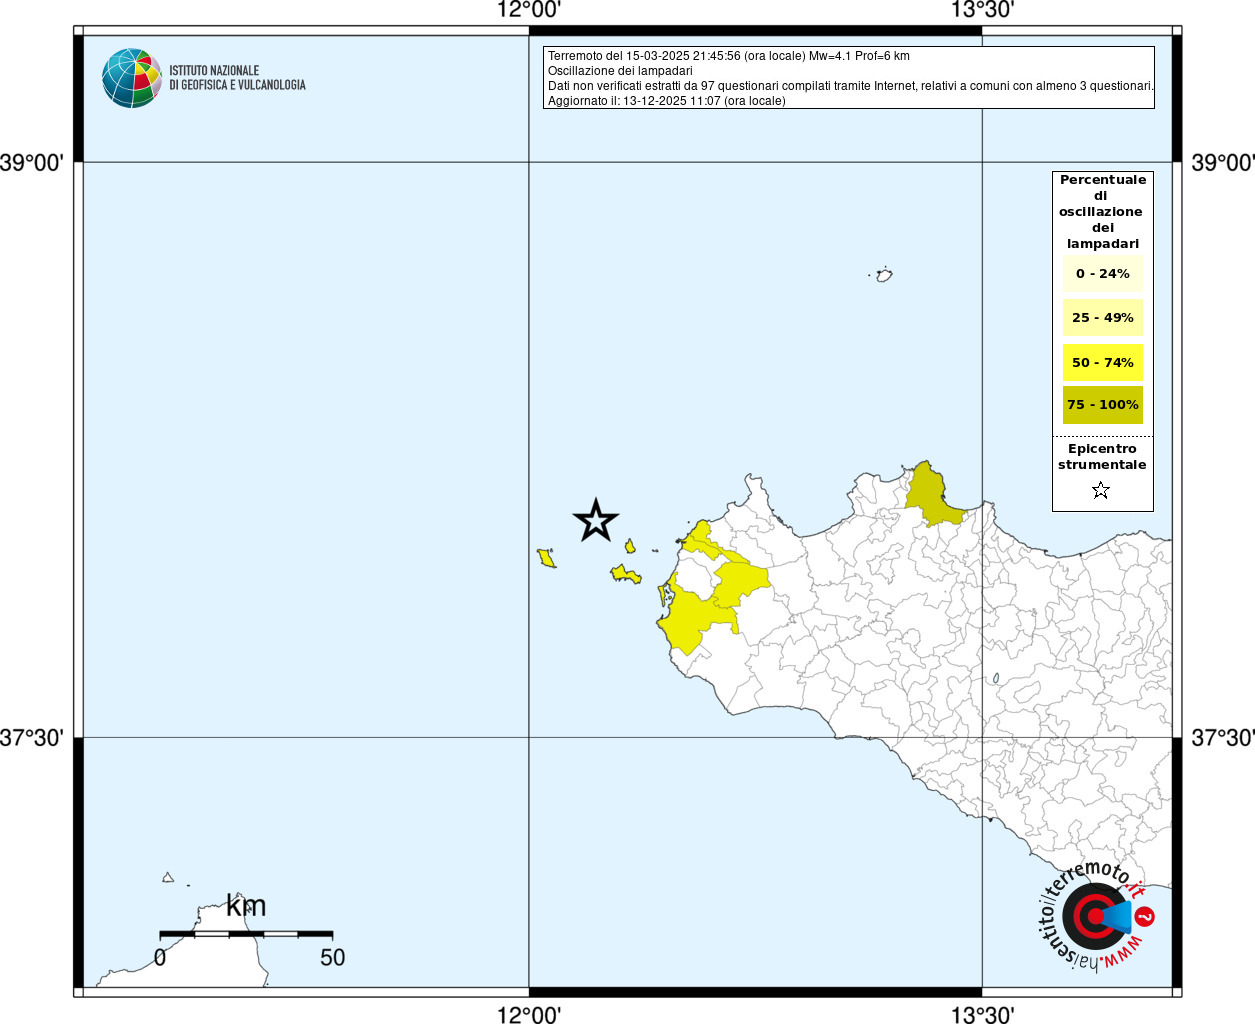This screenshot has width=1255, height=1024.
Task: Click the epicenter star on the map
Action: coord(596,520)
